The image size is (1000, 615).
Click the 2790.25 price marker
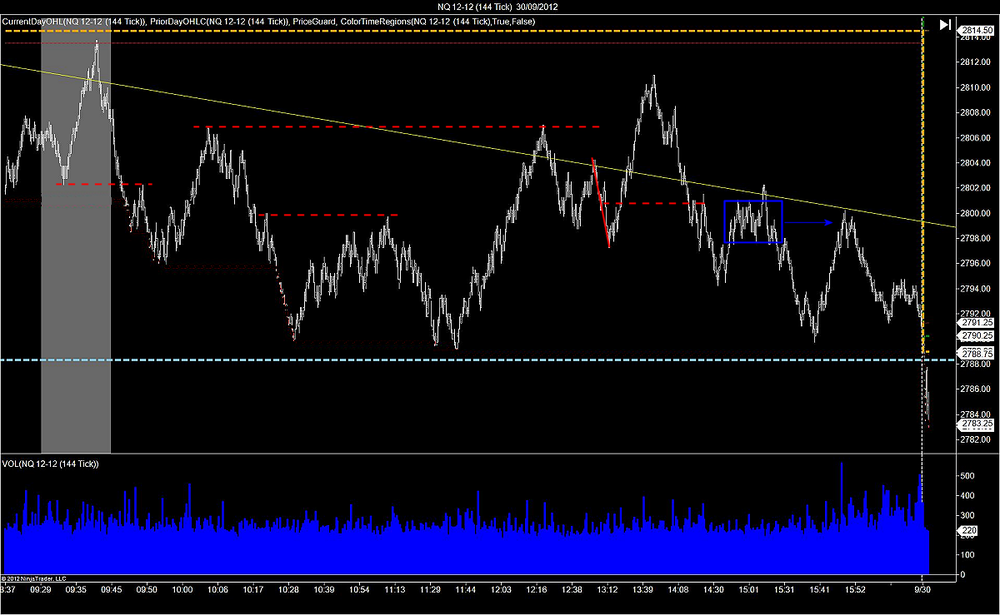977,336
